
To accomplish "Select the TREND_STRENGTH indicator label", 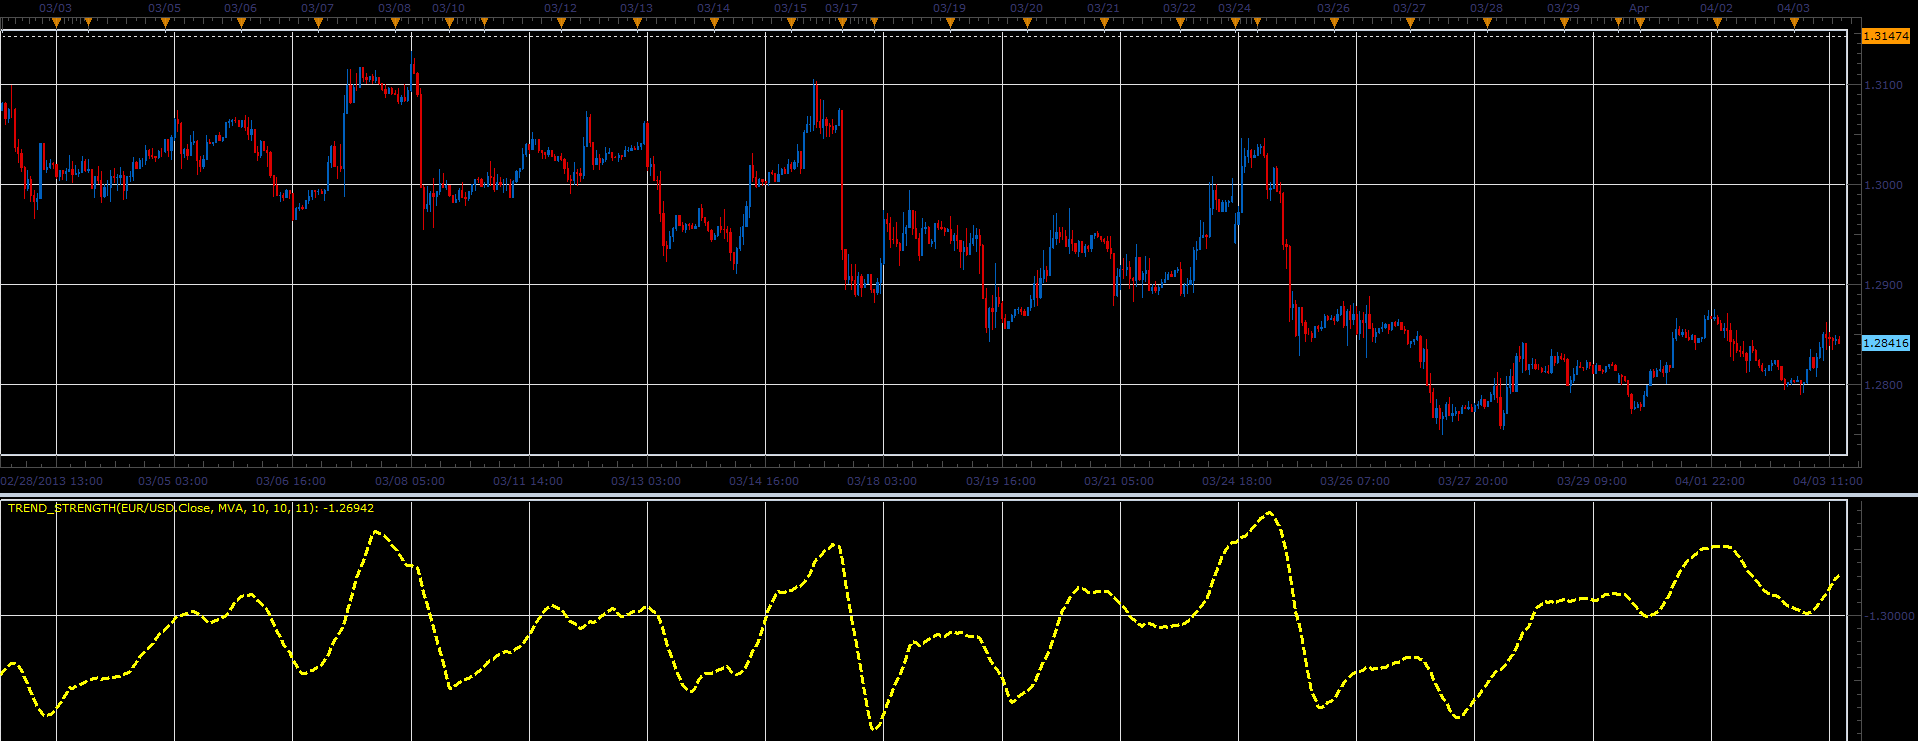I will [191, 508].
